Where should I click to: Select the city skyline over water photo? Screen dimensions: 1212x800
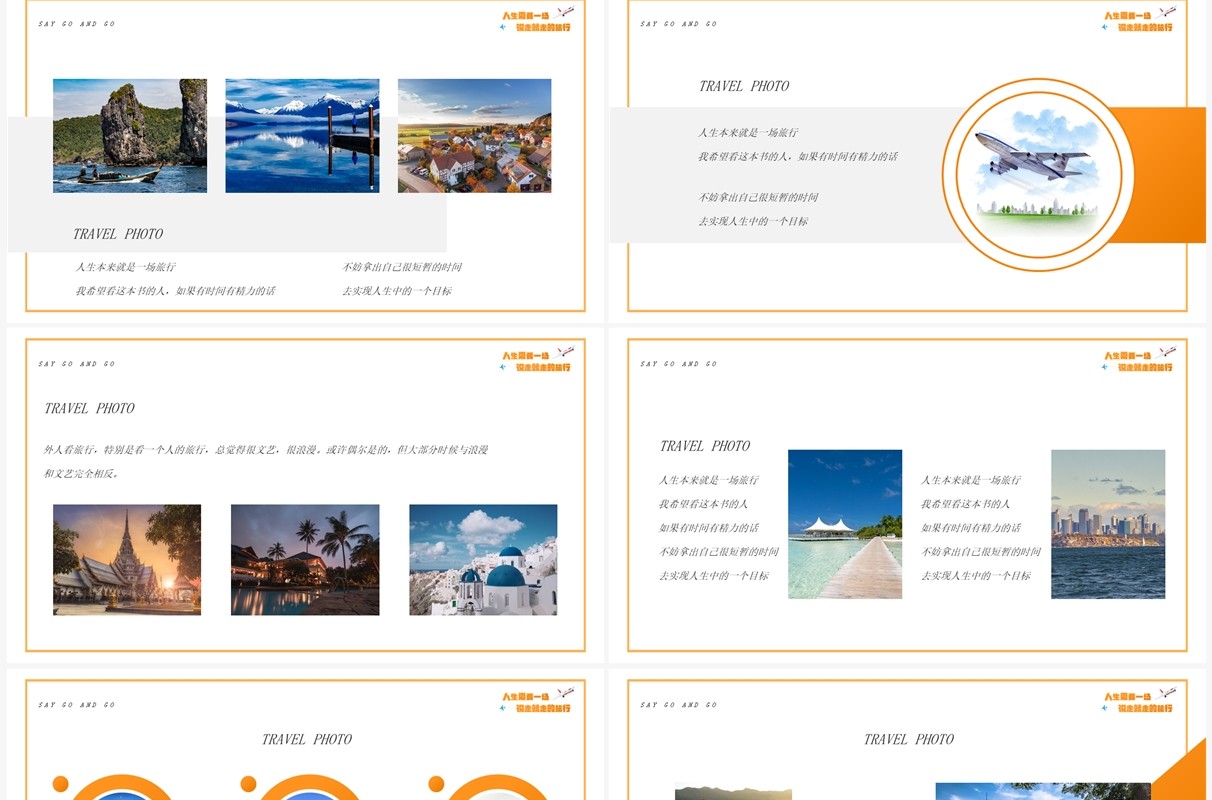[1108, 524]
